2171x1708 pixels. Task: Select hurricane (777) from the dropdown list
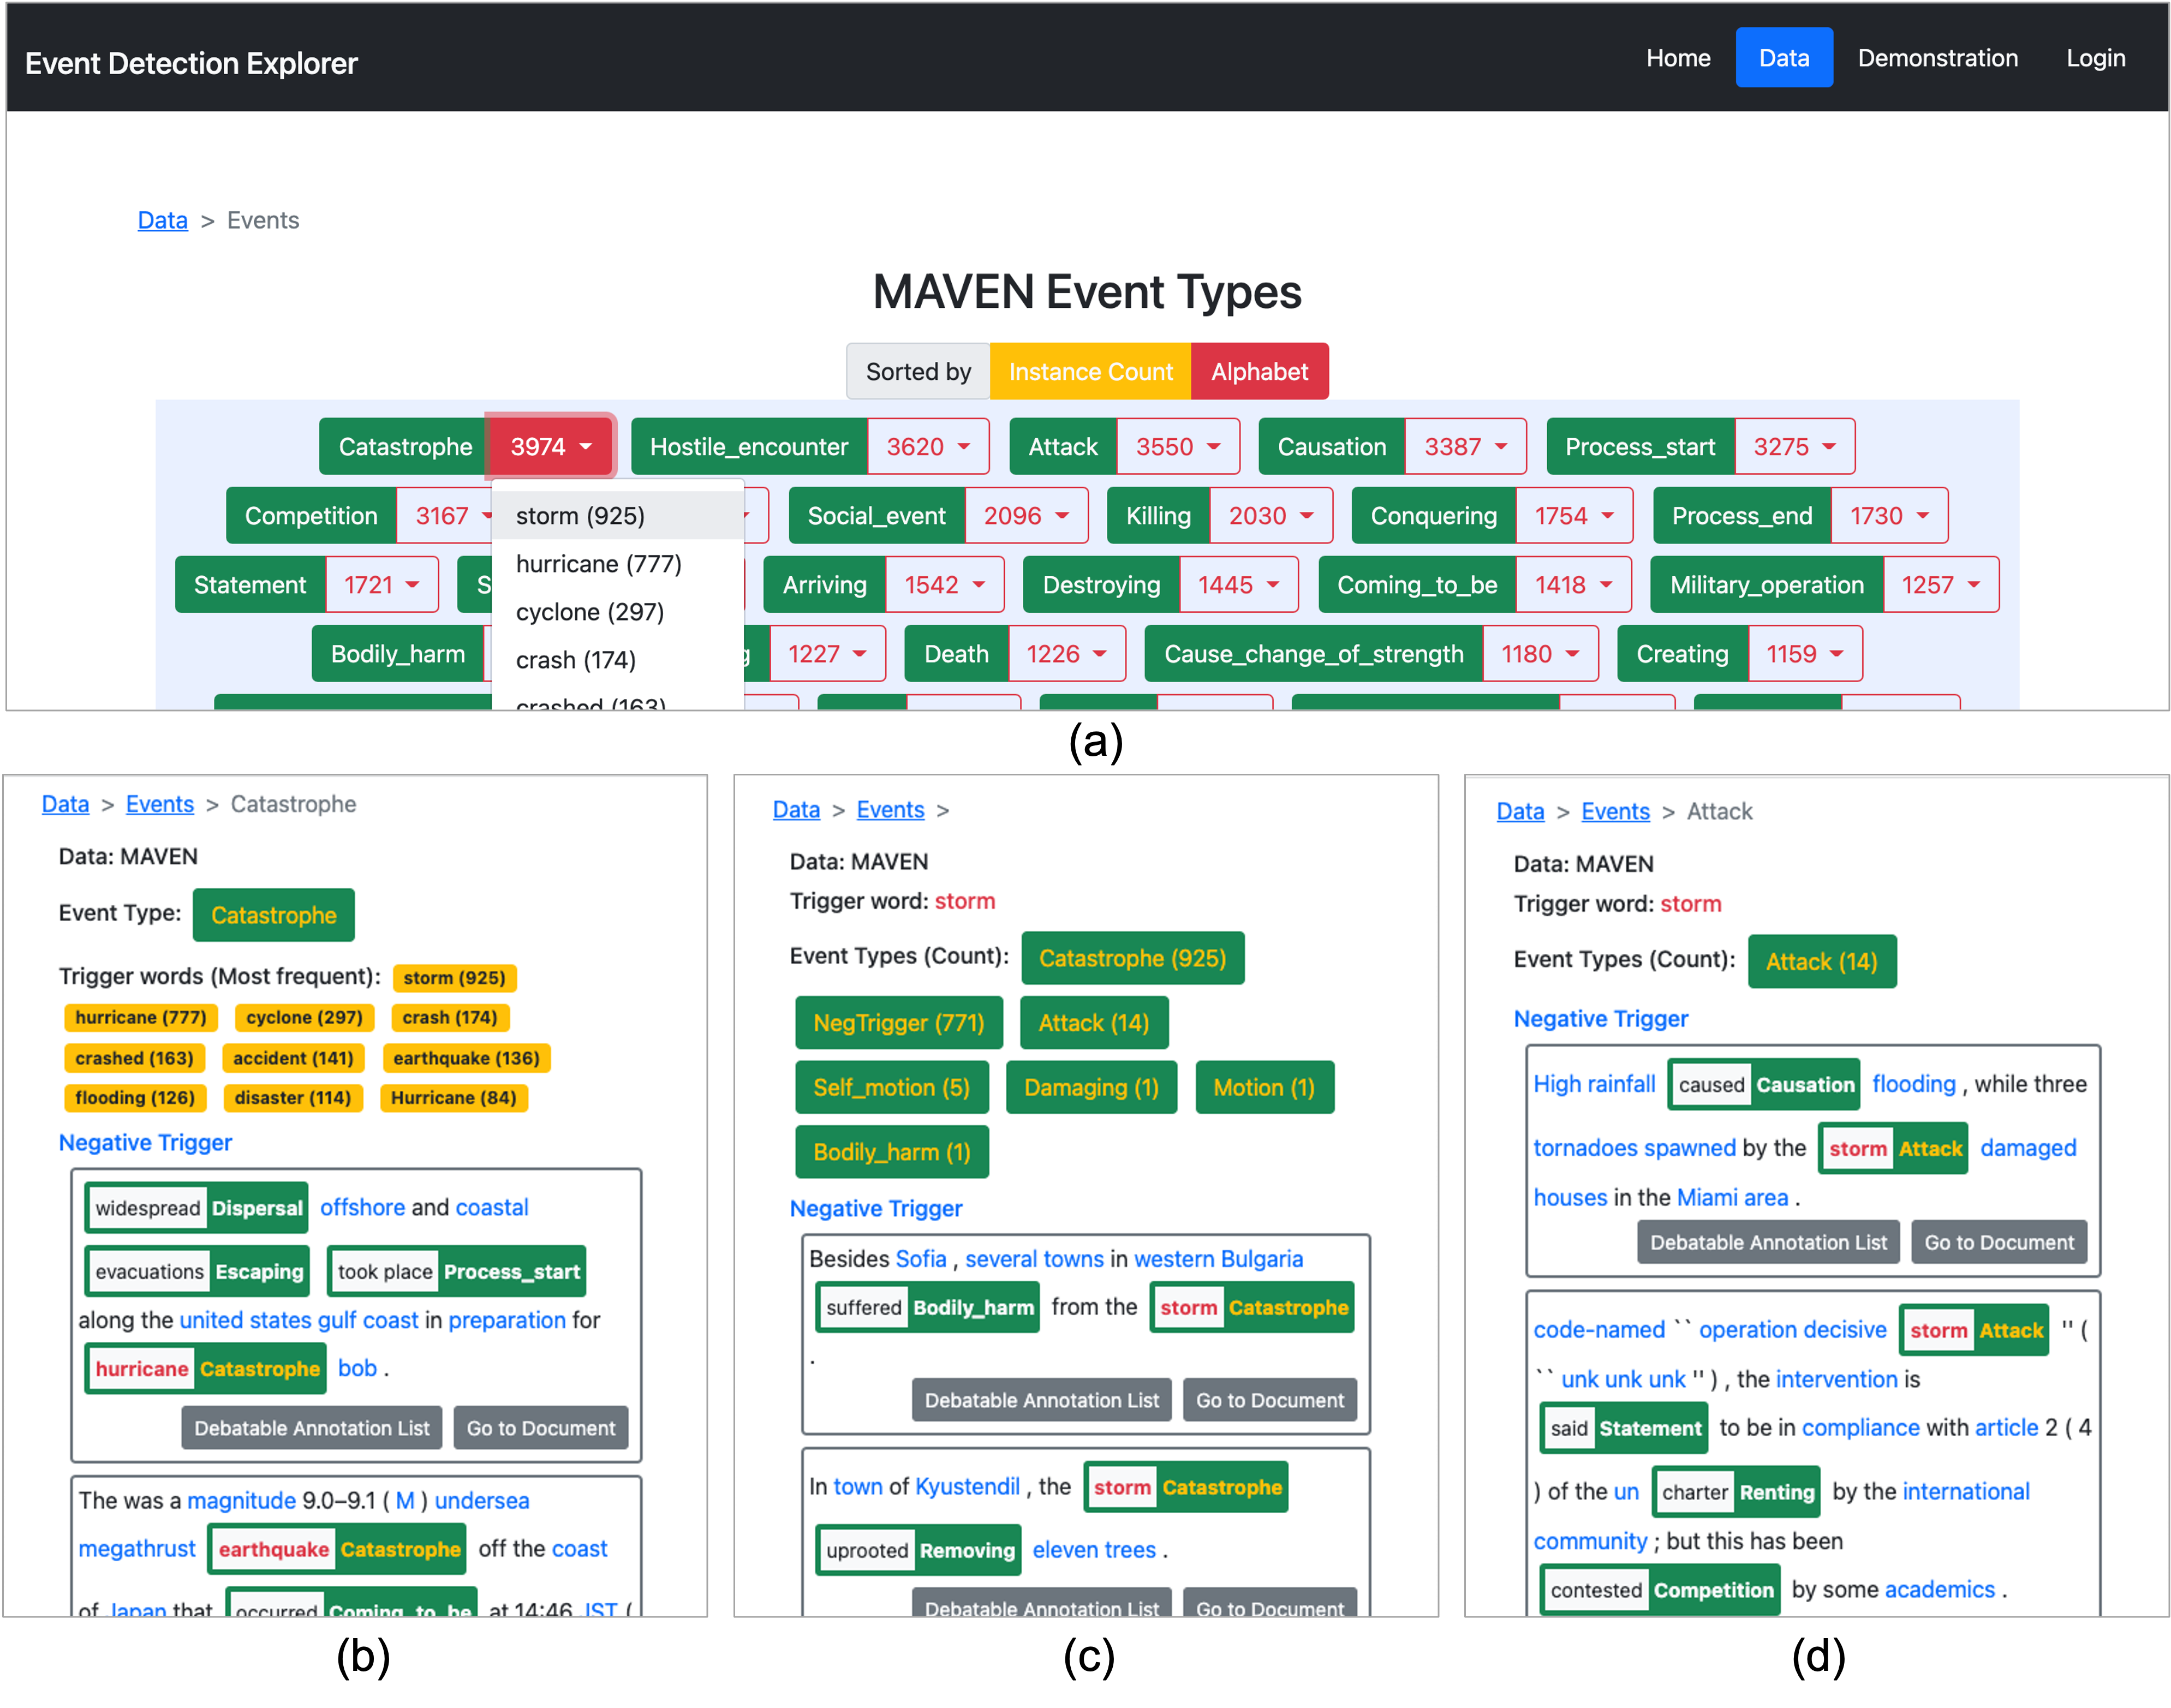click(x=598, y=564)
